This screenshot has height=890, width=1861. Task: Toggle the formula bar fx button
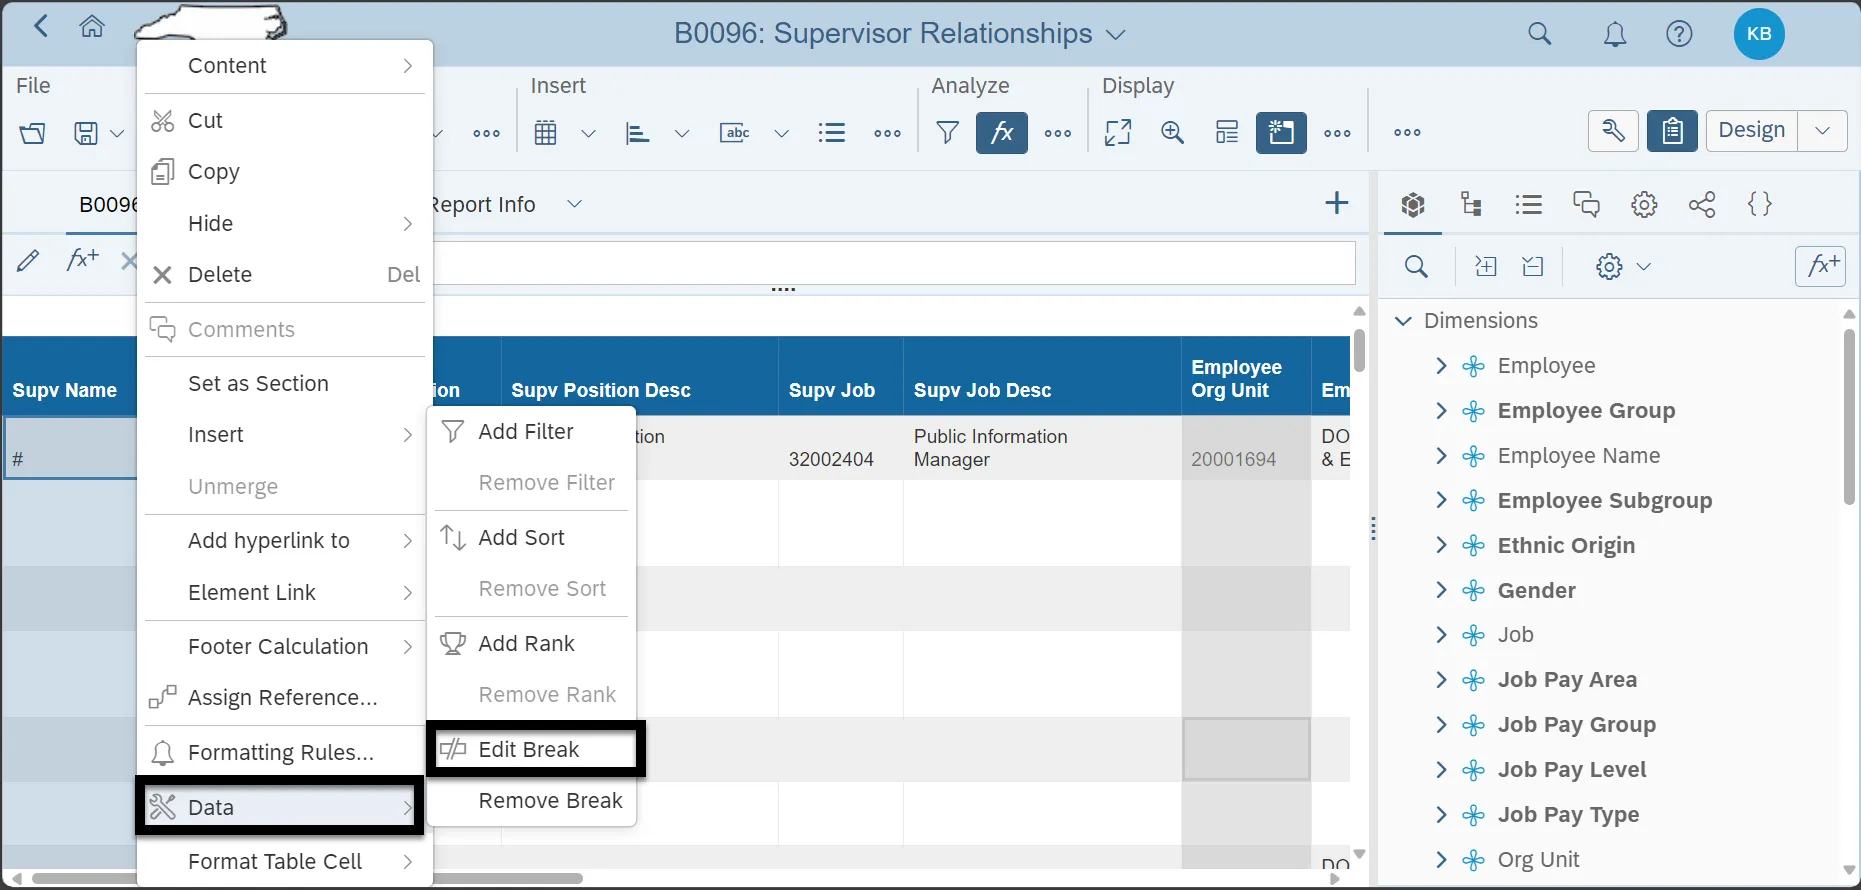[1001, 133]
